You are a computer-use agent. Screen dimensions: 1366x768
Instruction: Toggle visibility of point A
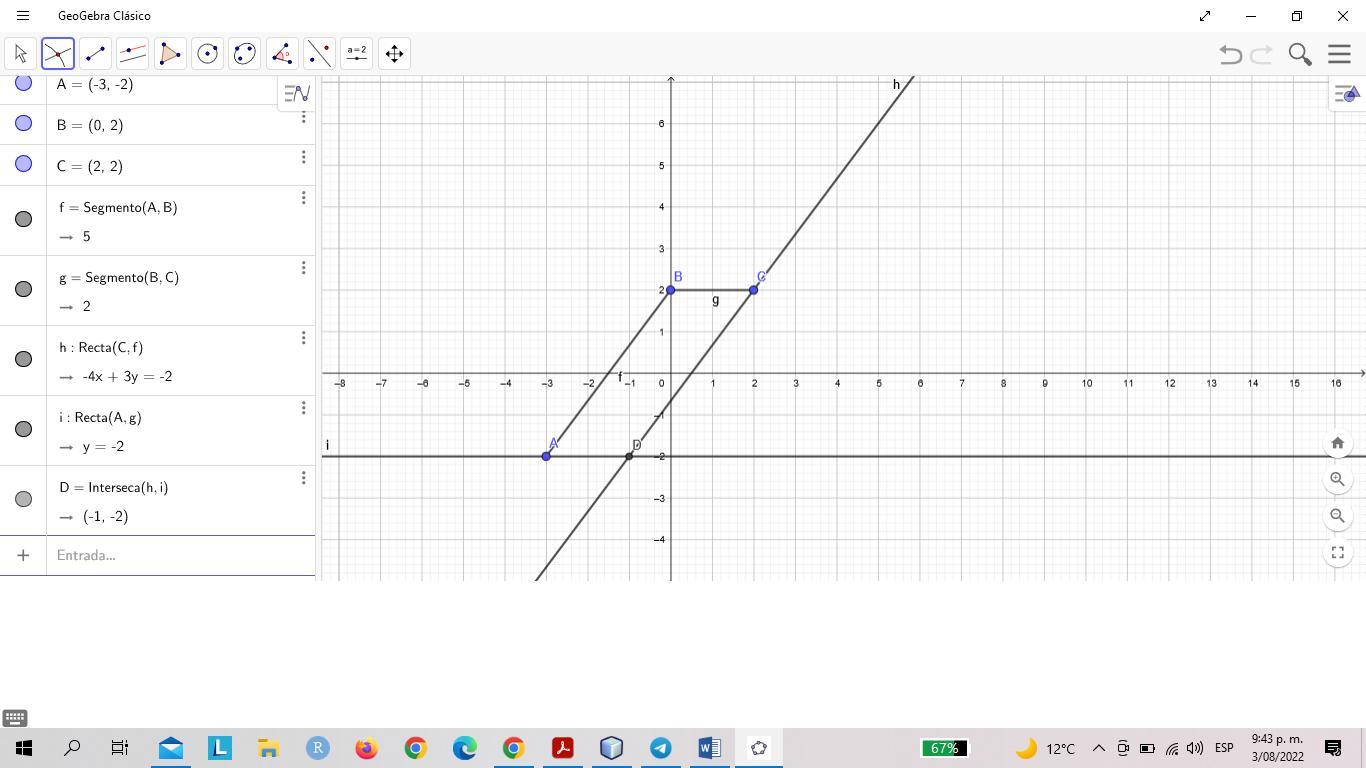[23, 83]
